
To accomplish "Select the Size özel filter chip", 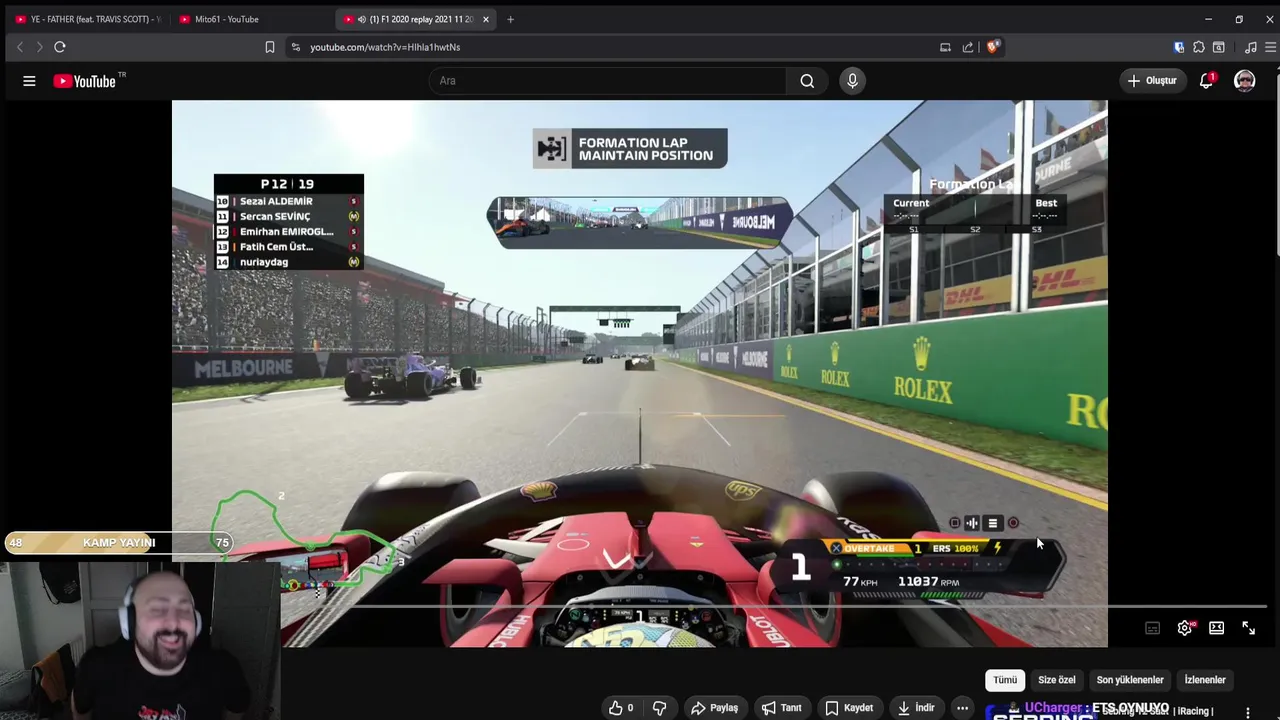I will click(x=1057, y=680).
